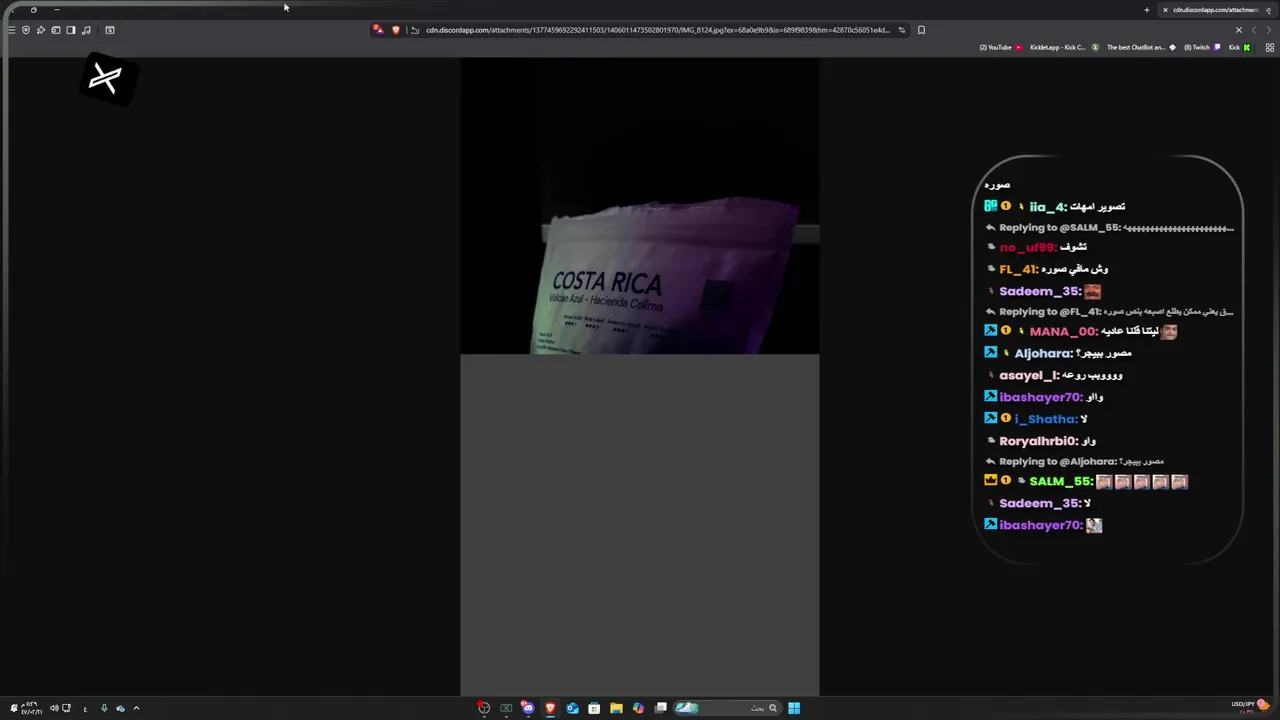Select the cdn.discordapp.com tab
Screen dimensions: 1280x720
click(x=1215, y=10)
